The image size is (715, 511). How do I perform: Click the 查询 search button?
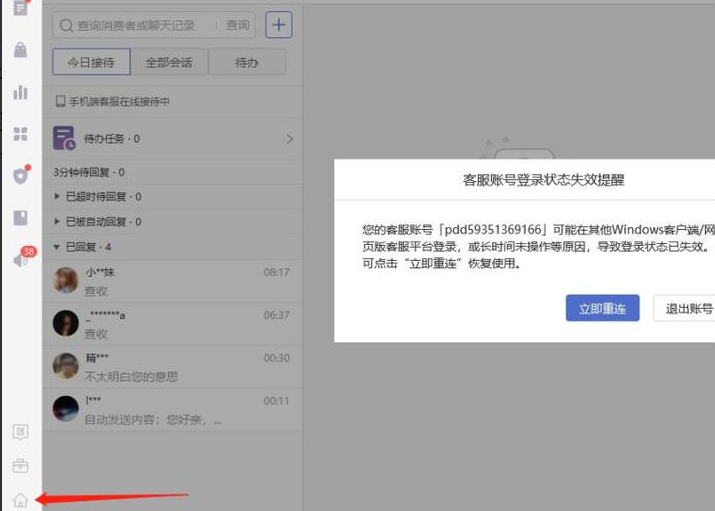point(238,25)
